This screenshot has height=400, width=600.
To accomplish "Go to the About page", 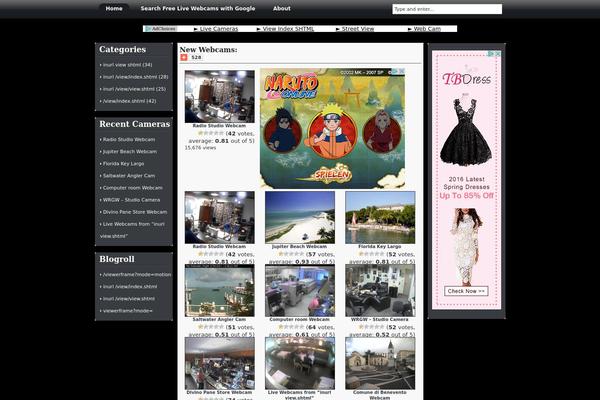I will point(282,8).
